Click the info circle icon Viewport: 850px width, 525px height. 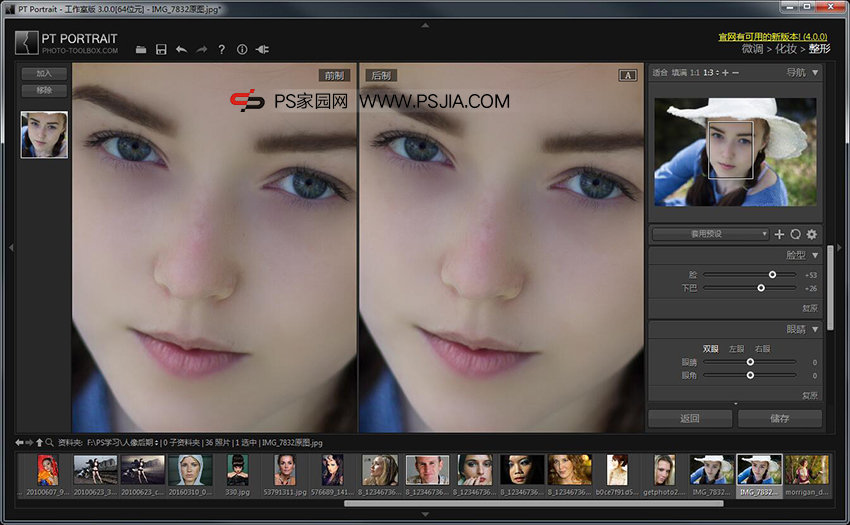(x=242, y=49)
